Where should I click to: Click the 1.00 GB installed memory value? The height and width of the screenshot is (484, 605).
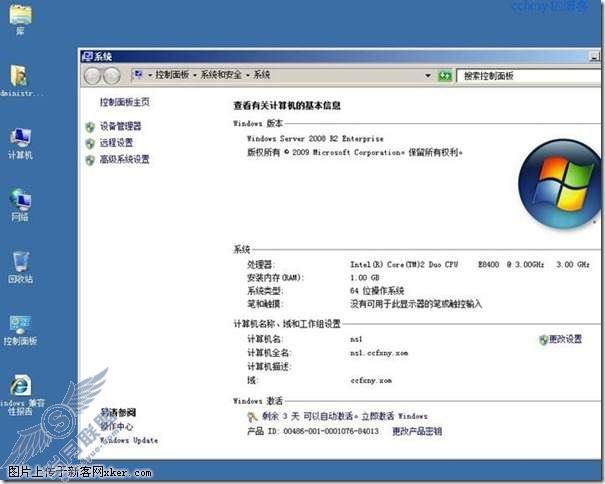(x=365, y=278)
